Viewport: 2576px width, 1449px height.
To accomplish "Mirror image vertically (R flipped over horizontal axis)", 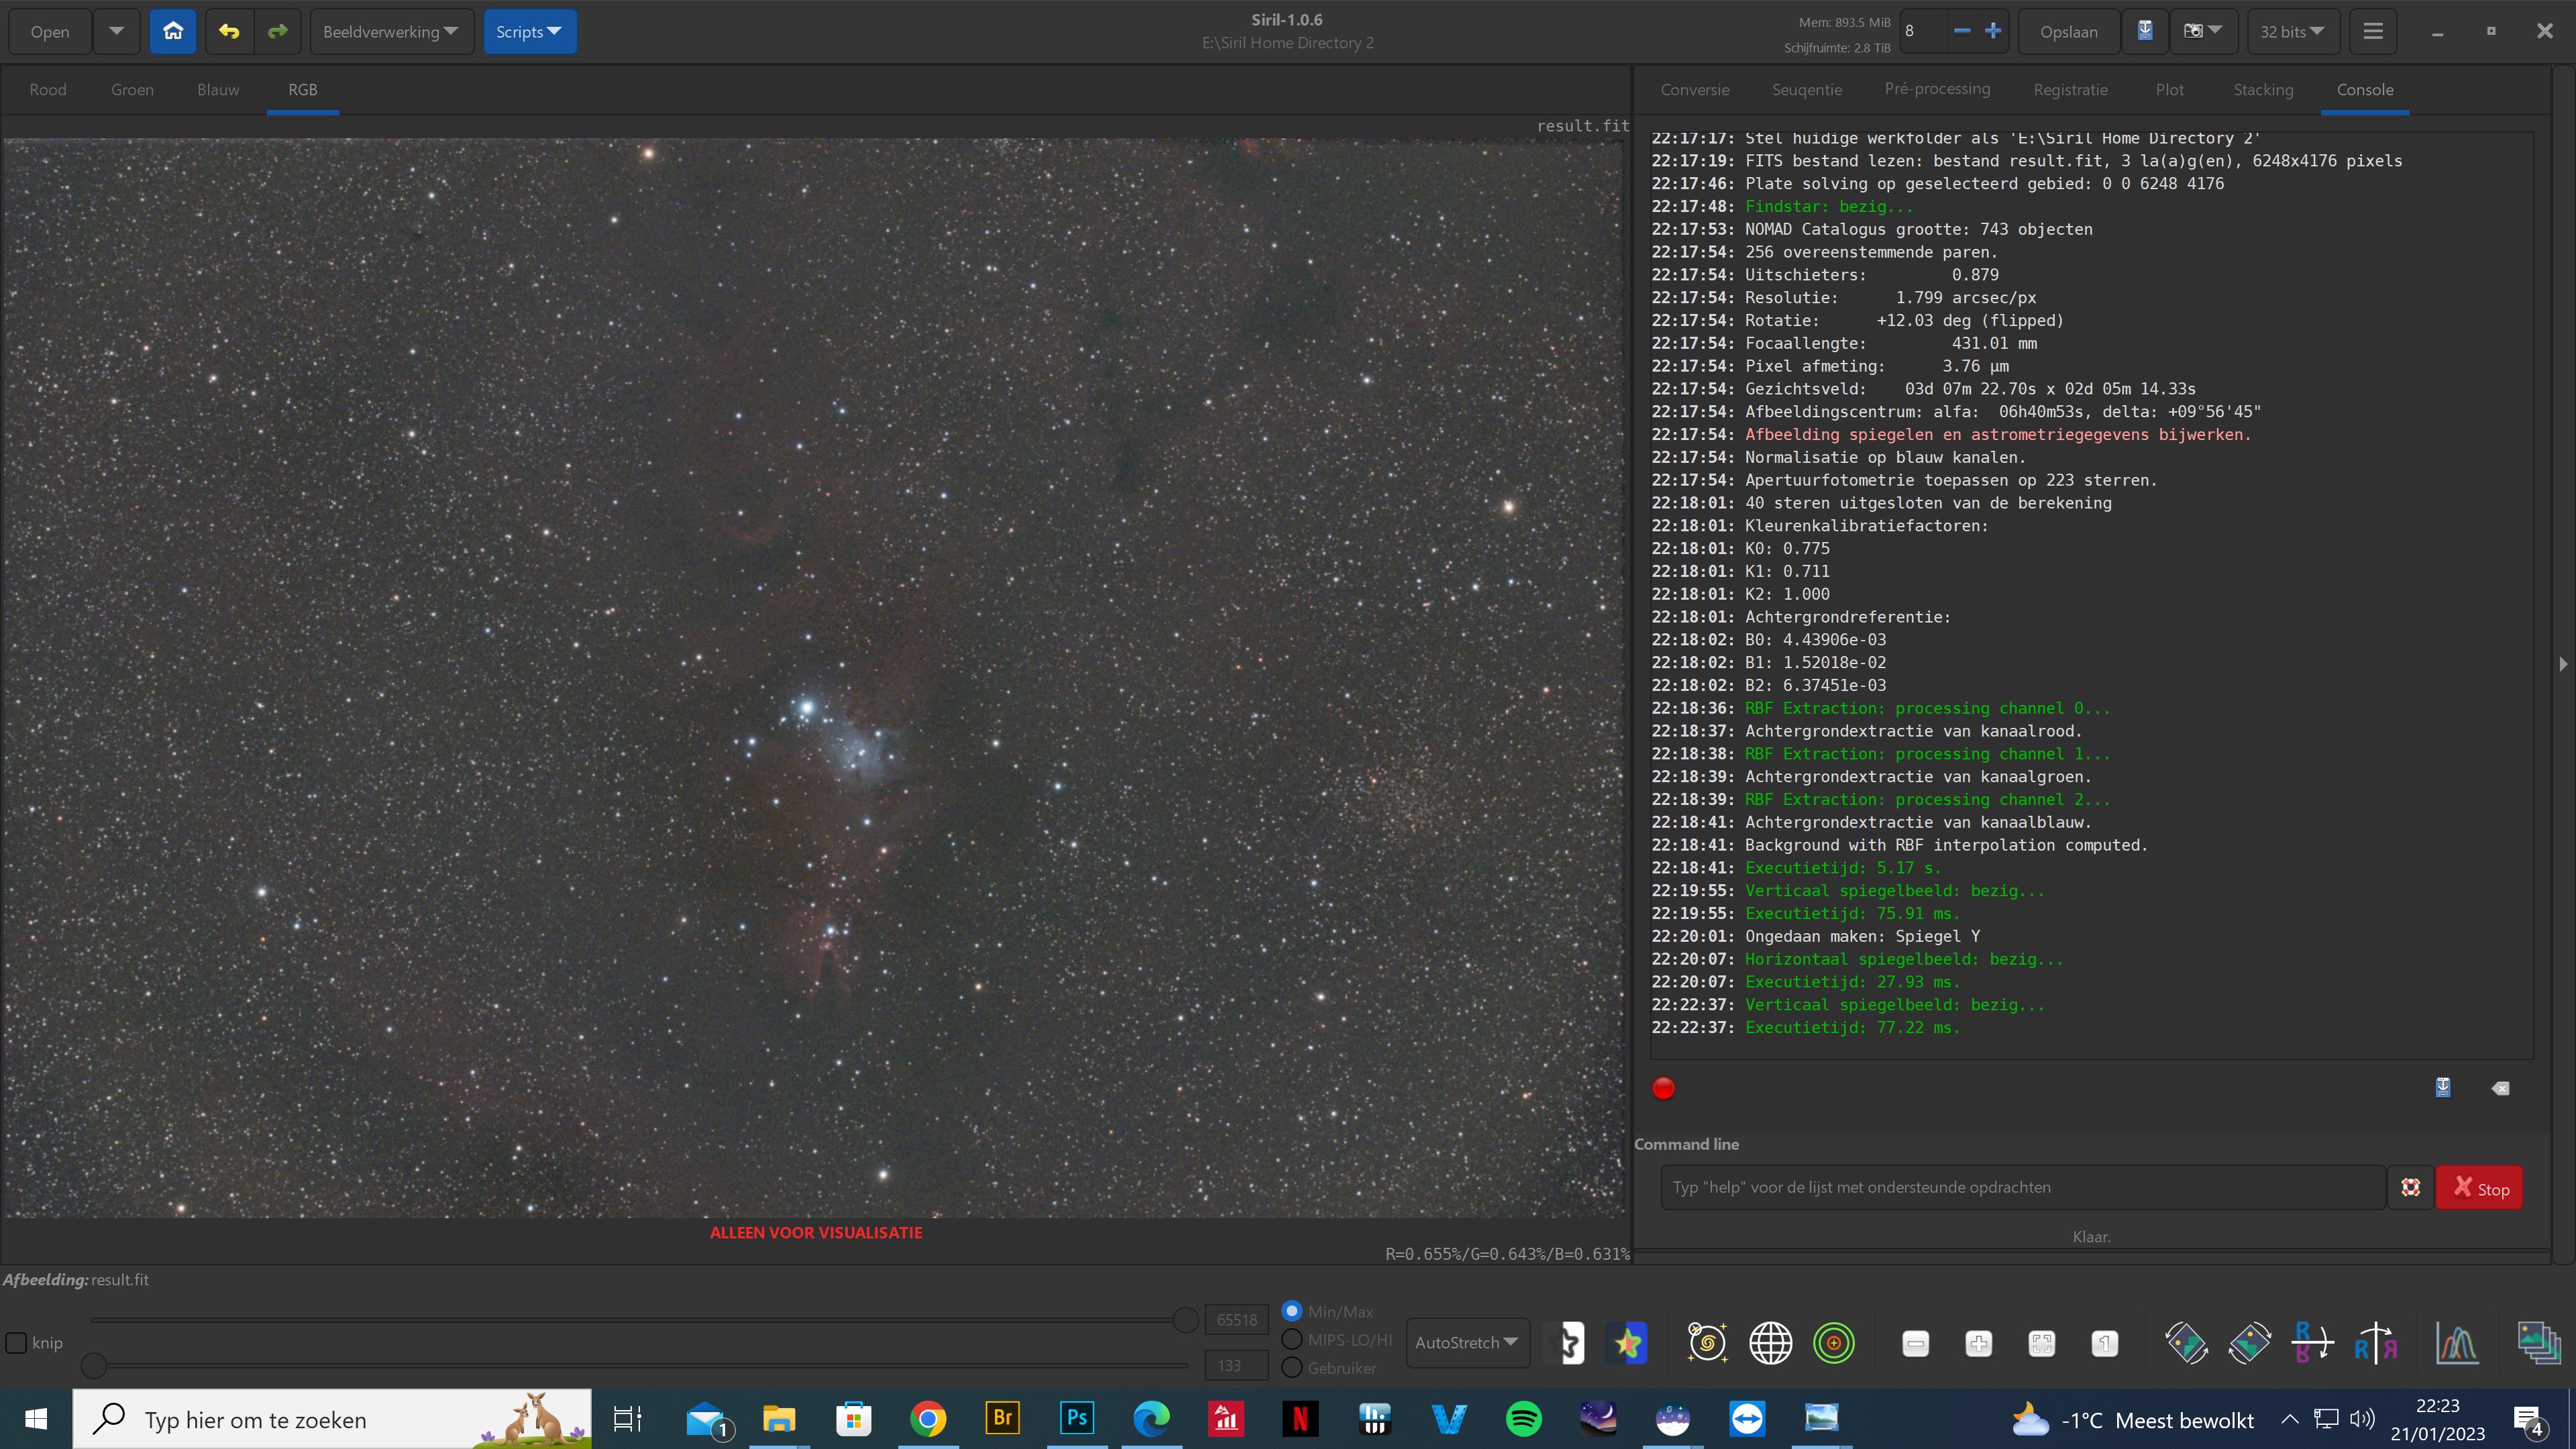I will coord(2313,1343).
